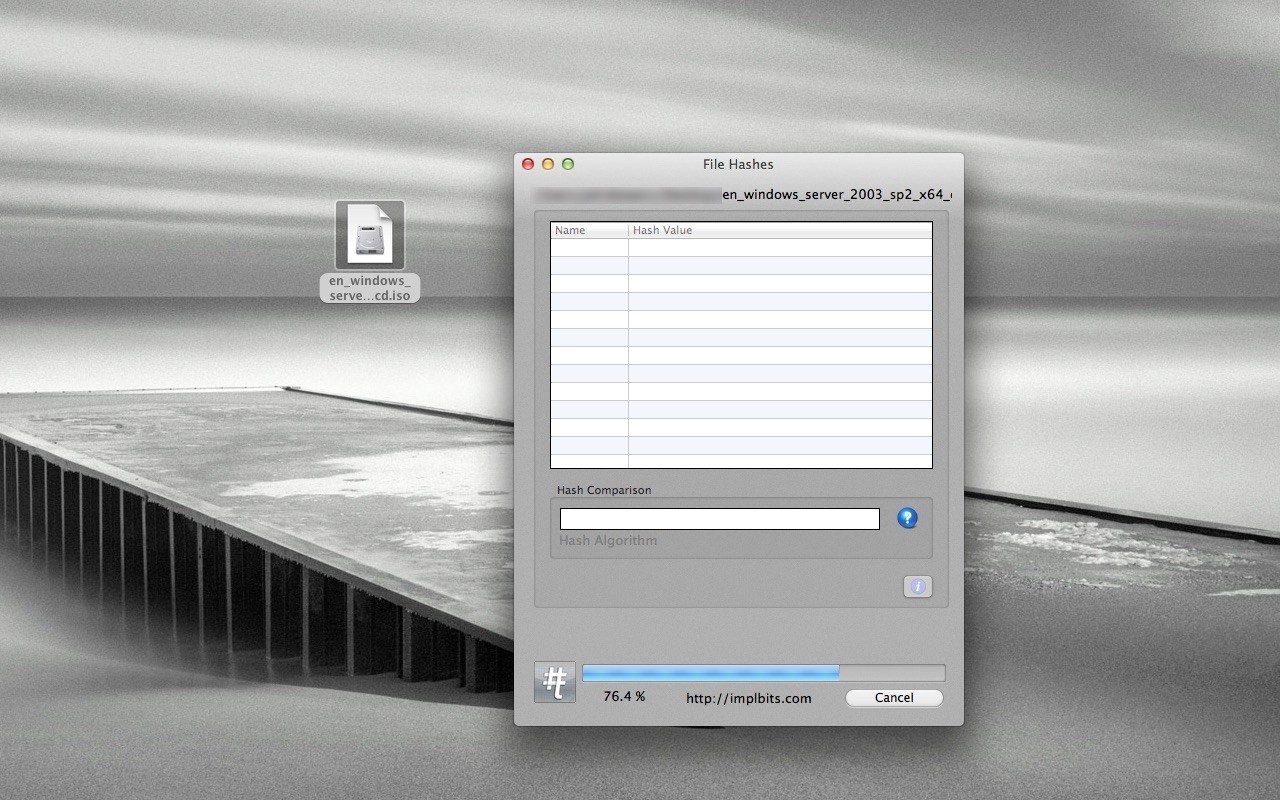Viewport: 1280px width, 800px height.
Task: Open the blue question mark help
Action: (907, 518)
